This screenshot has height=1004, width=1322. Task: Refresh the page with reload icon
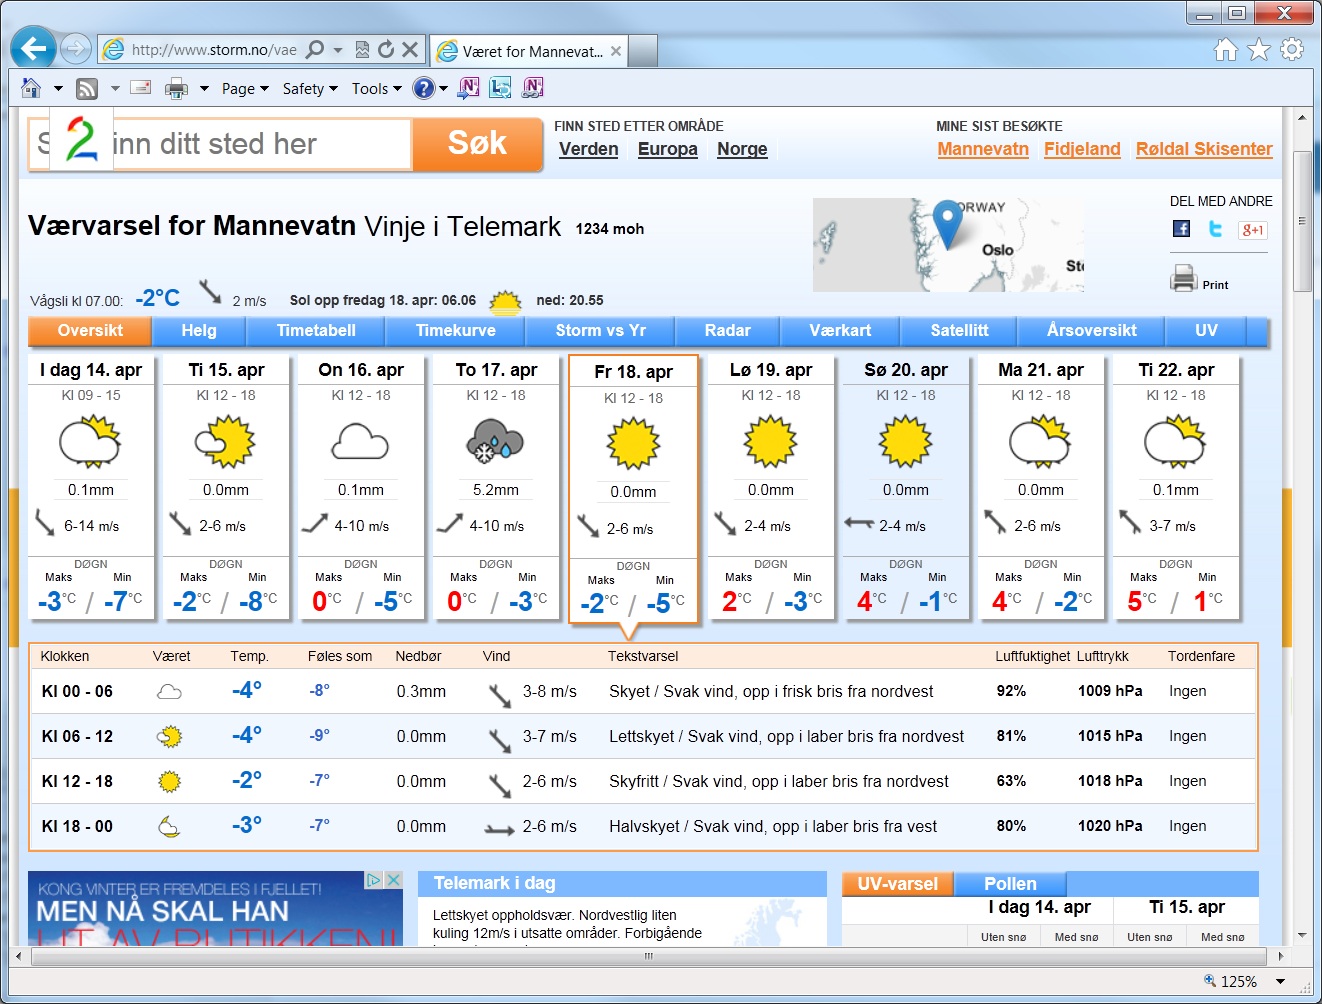click(x=386, y=49)
